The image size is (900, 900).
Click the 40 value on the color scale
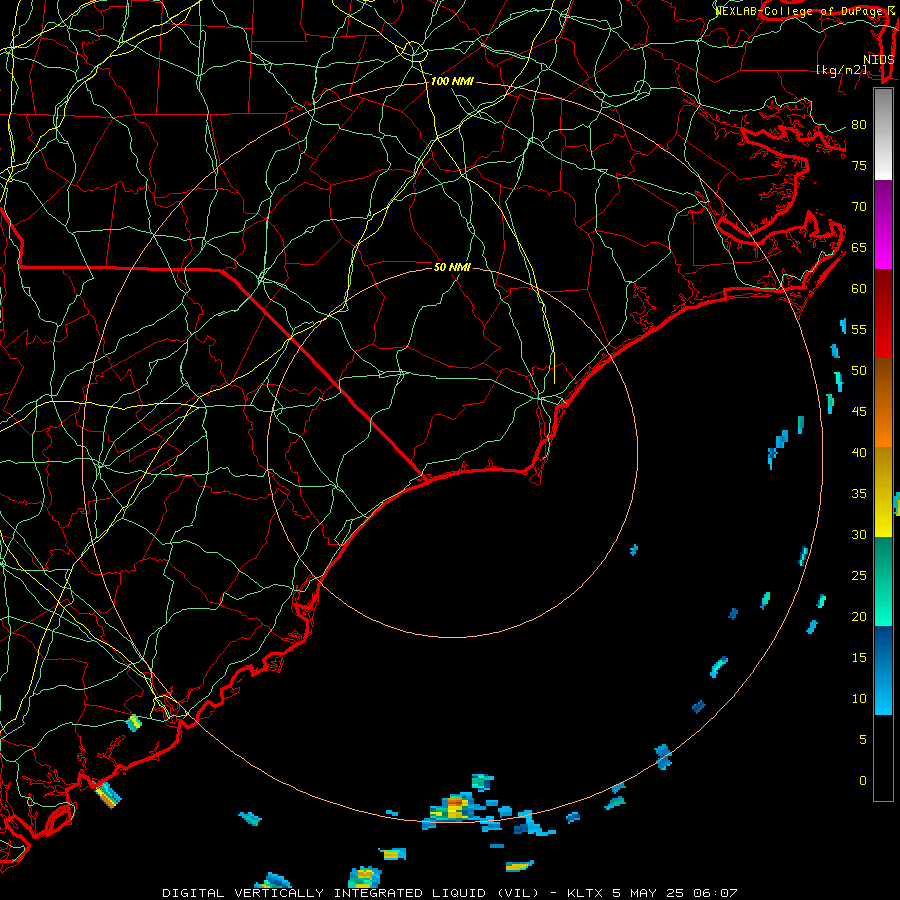859,452
